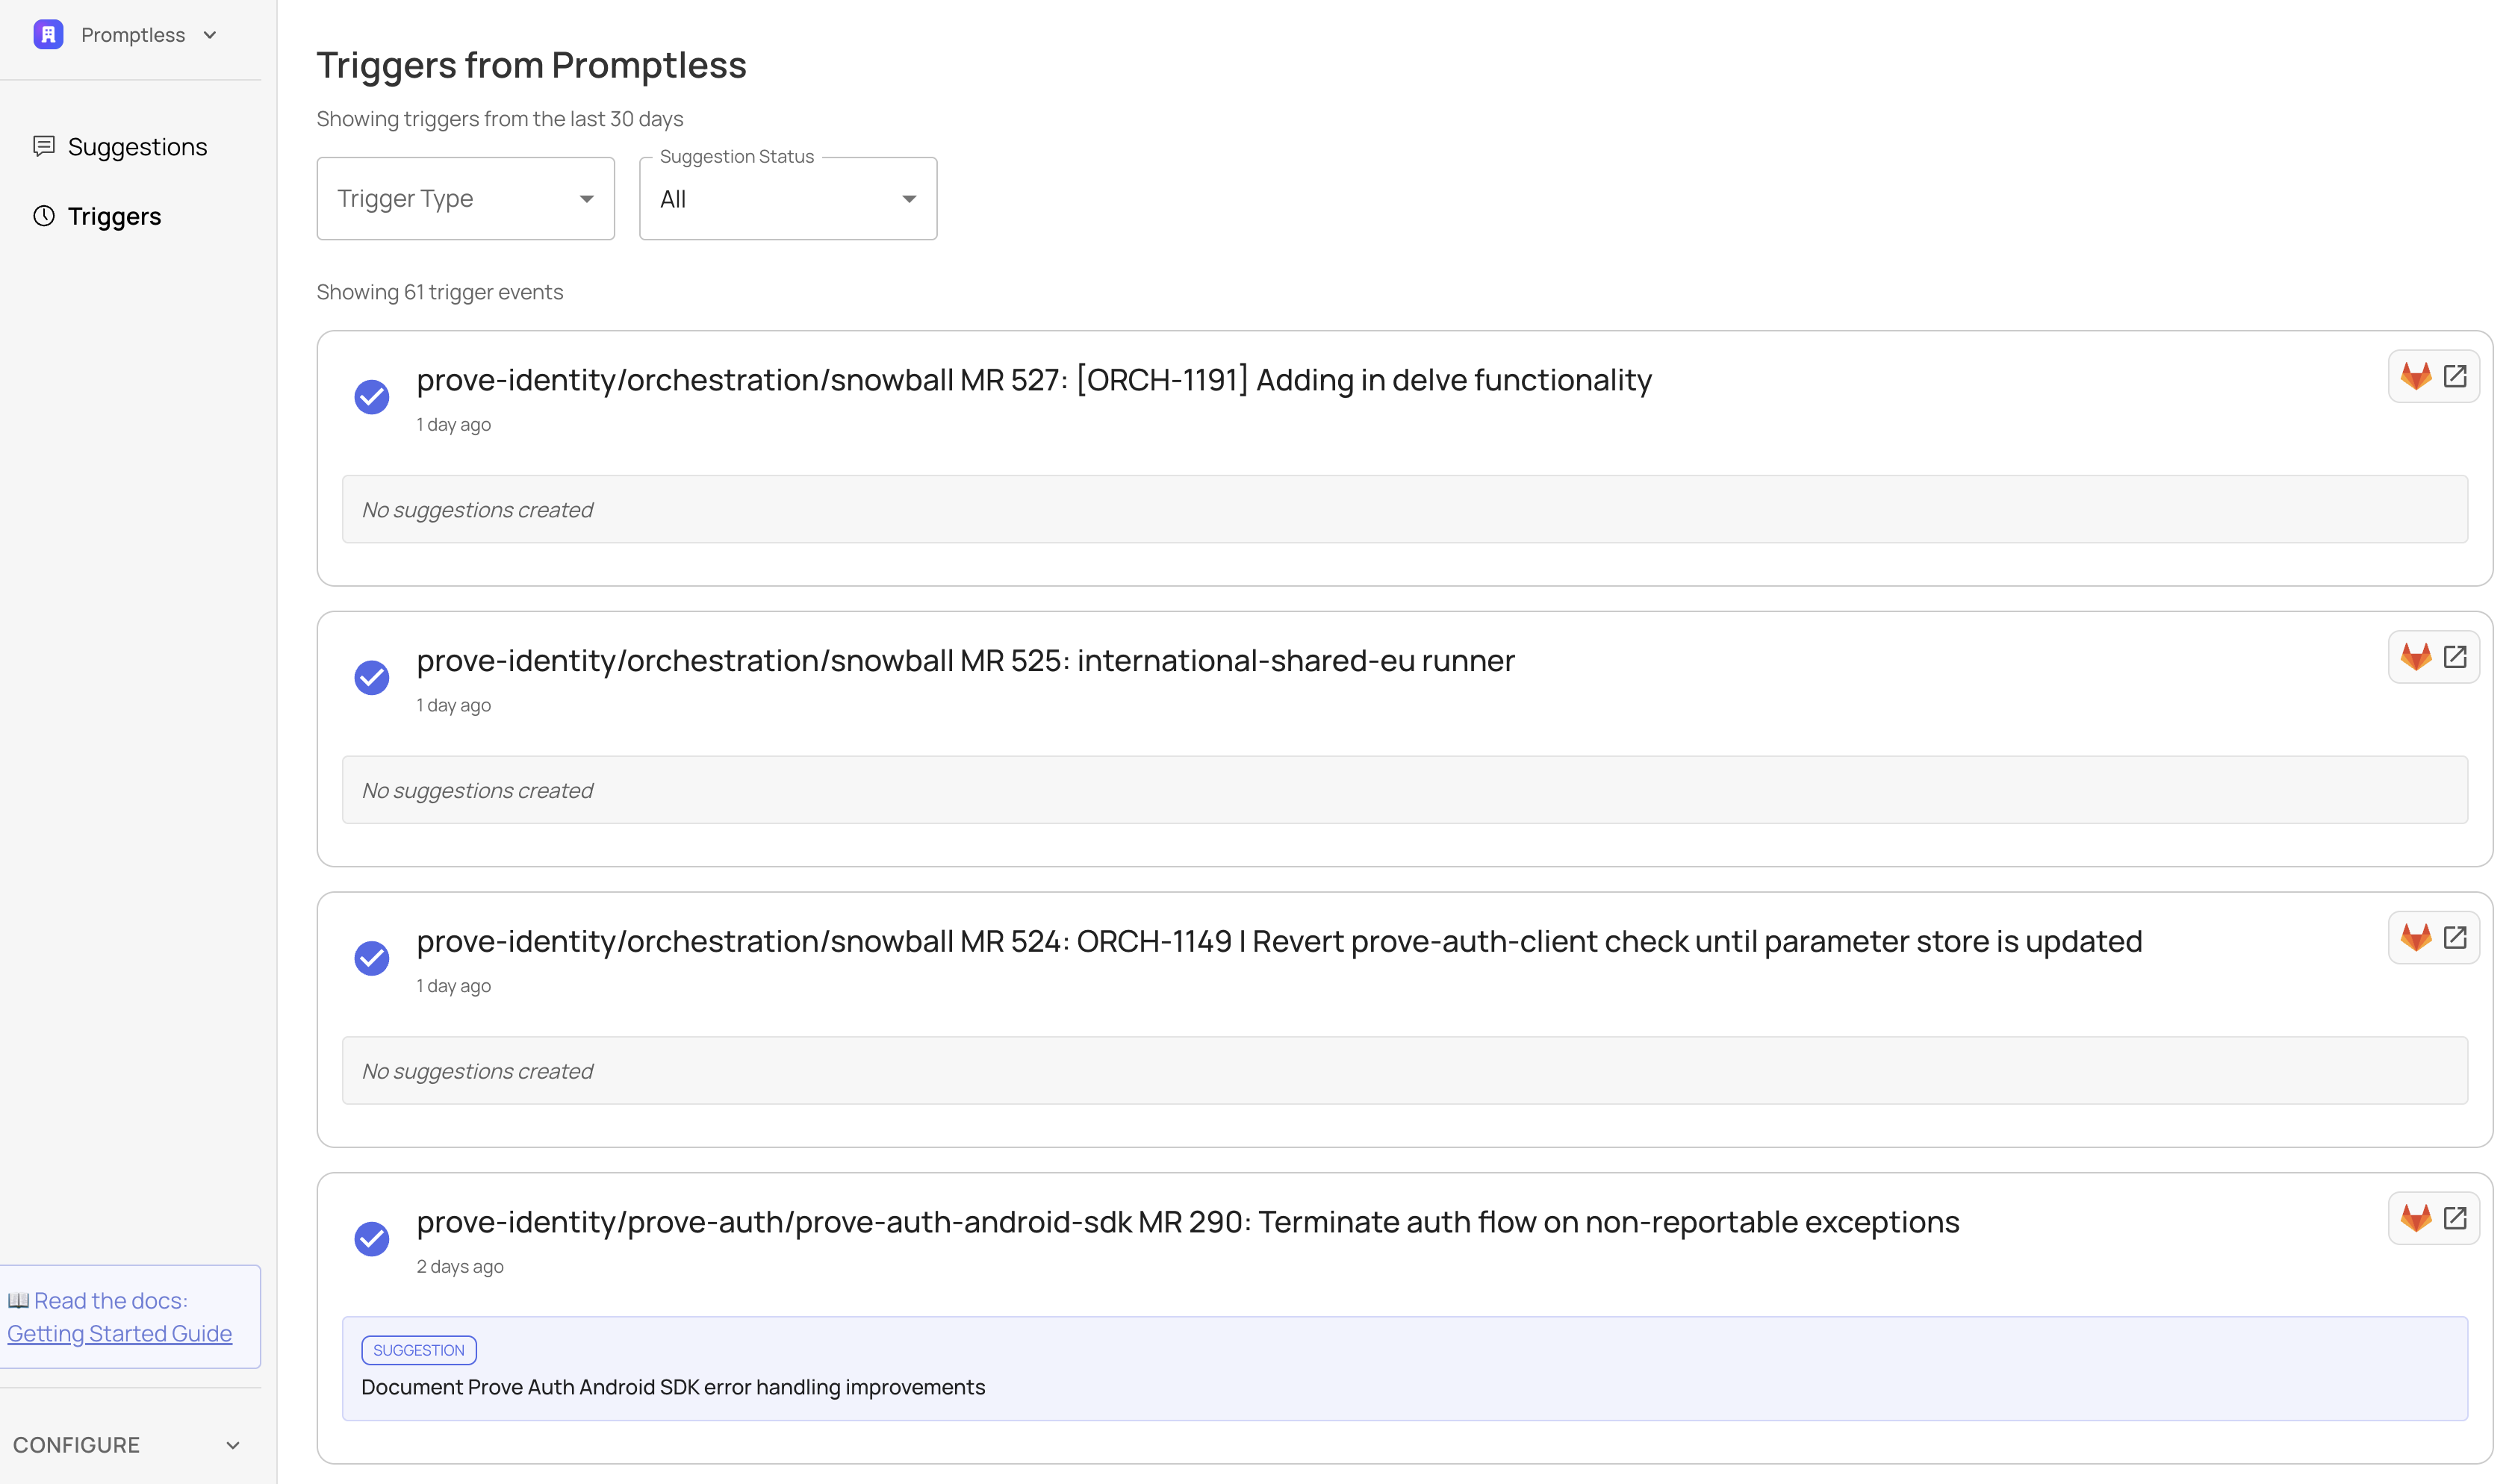Open the Suggestion Status dropdown

[x=787, y=198]
